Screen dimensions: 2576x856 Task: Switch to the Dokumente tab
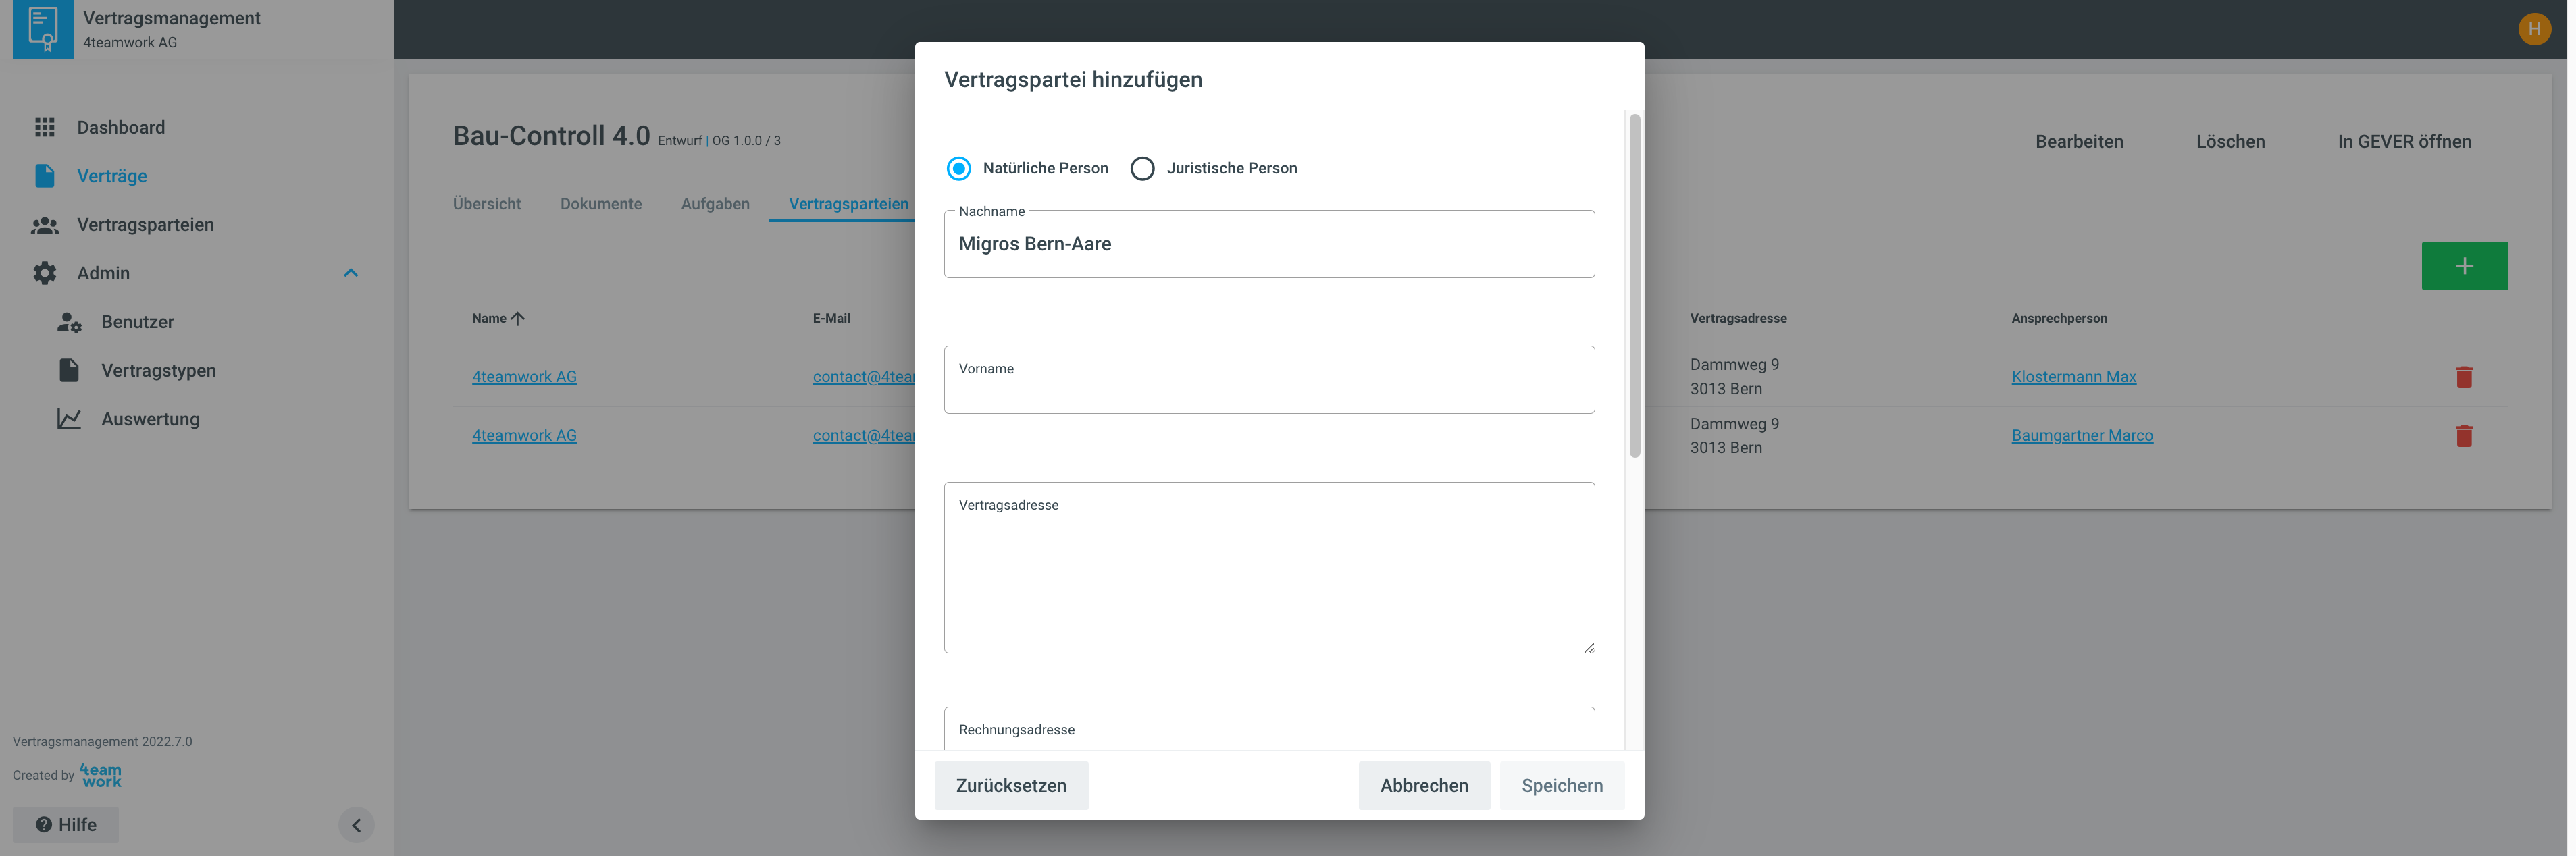click(x=600, y=204)
